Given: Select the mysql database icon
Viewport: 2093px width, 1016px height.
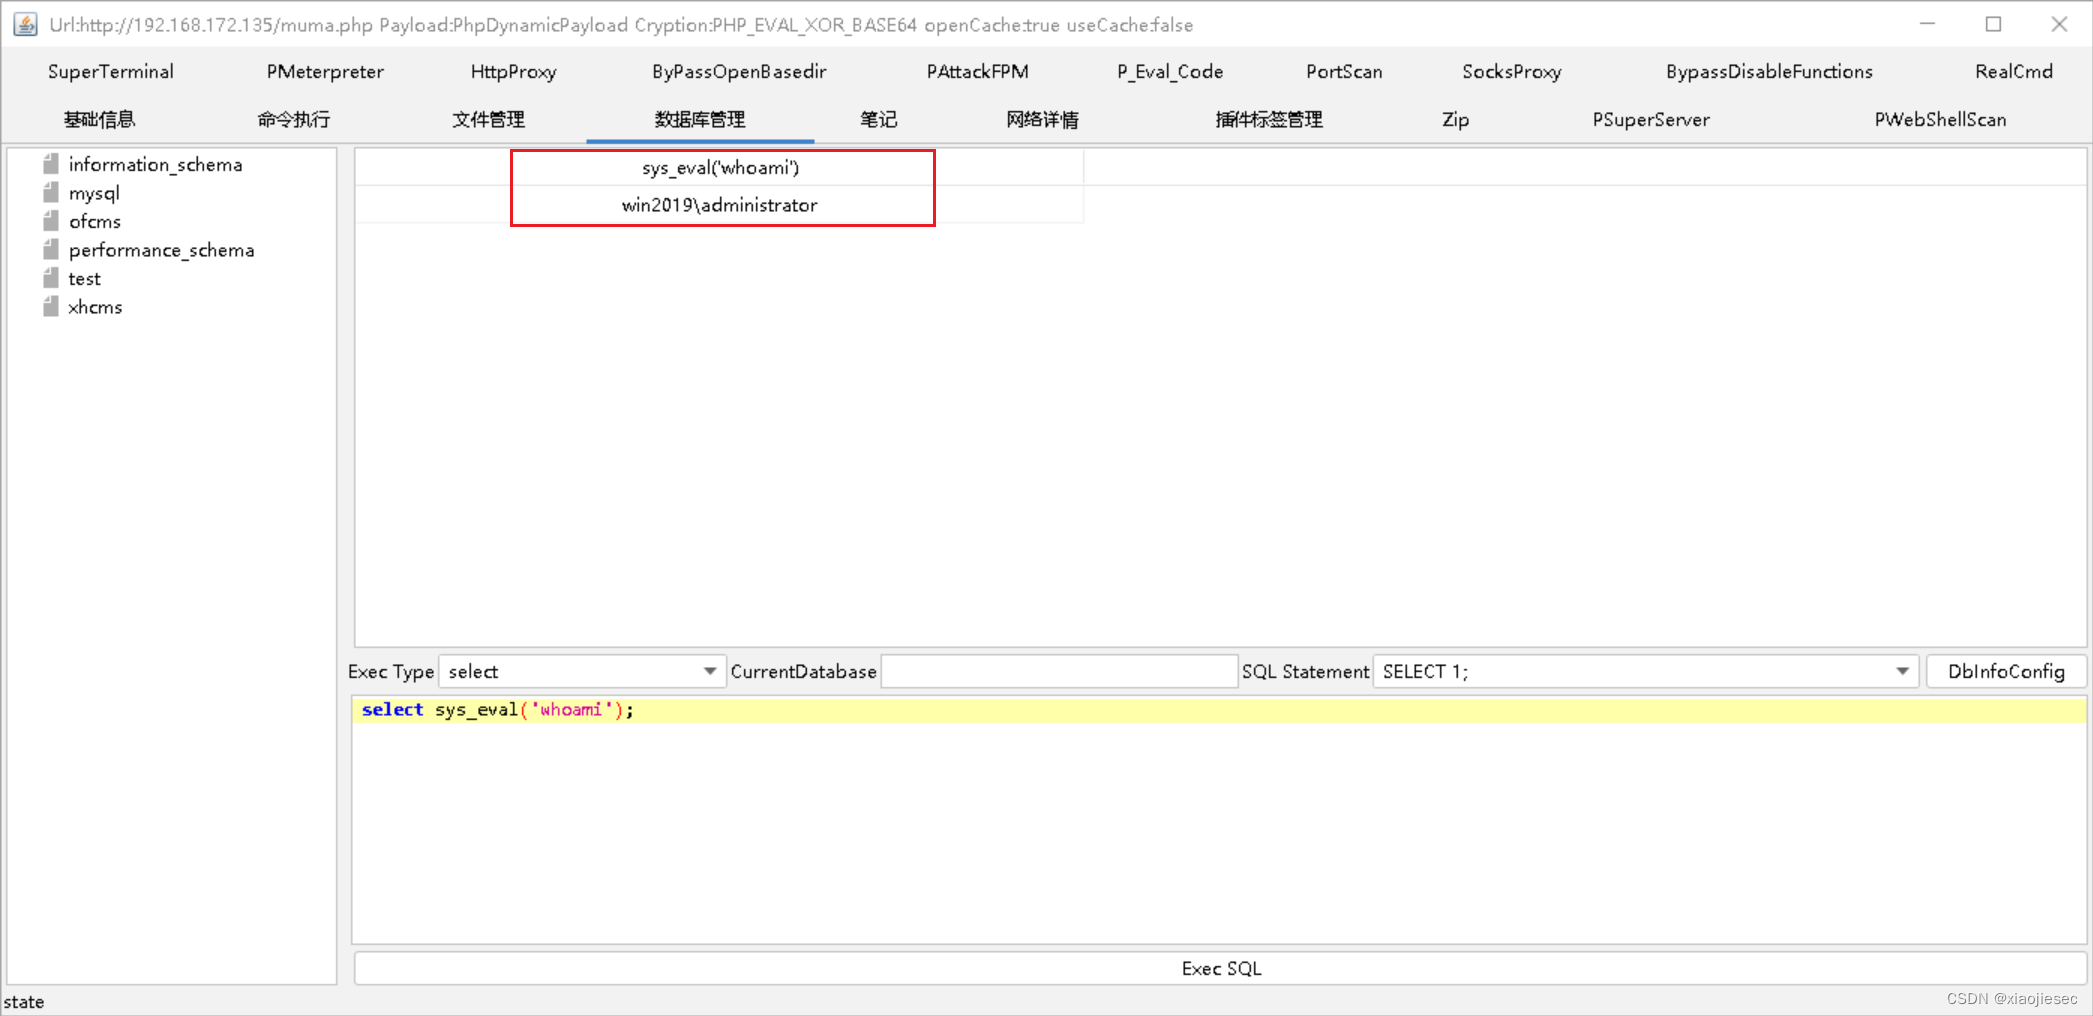Looking at the screenshot, I should [52, 193].
